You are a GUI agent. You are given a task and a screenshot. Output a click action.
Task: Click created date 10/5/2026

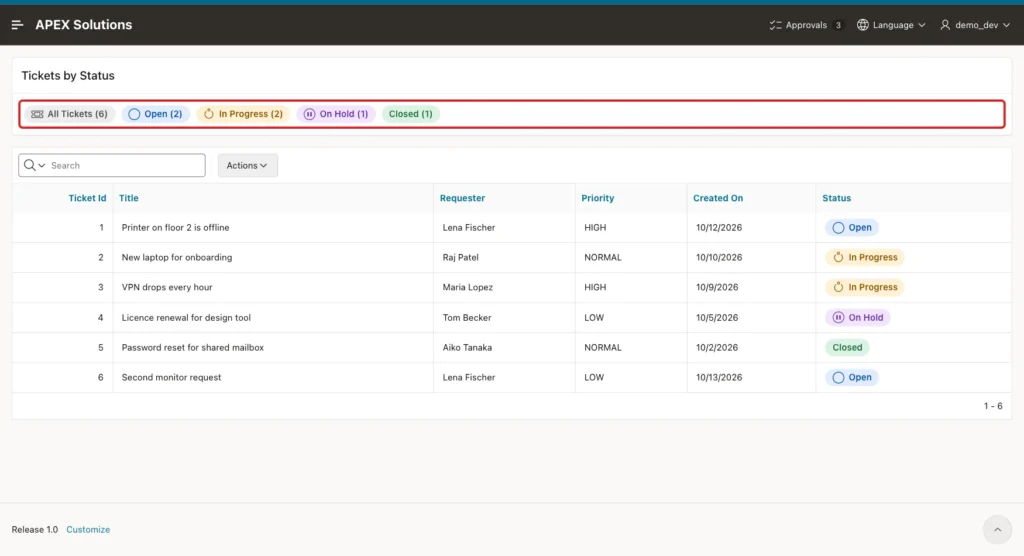[717, 318]
